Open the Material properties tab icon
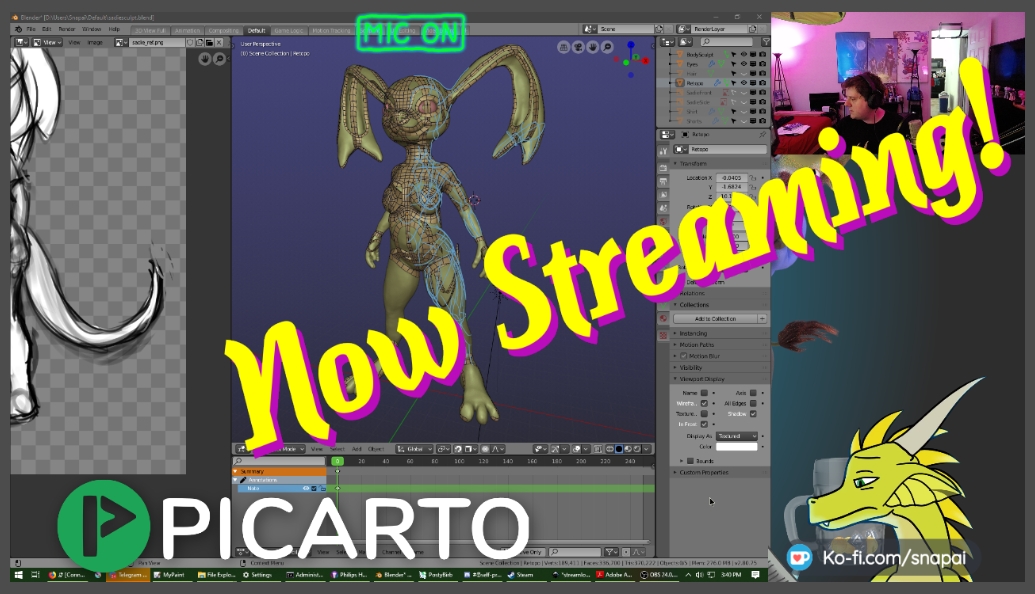Viewport: 1035px width, 594px height. [663, 318]
